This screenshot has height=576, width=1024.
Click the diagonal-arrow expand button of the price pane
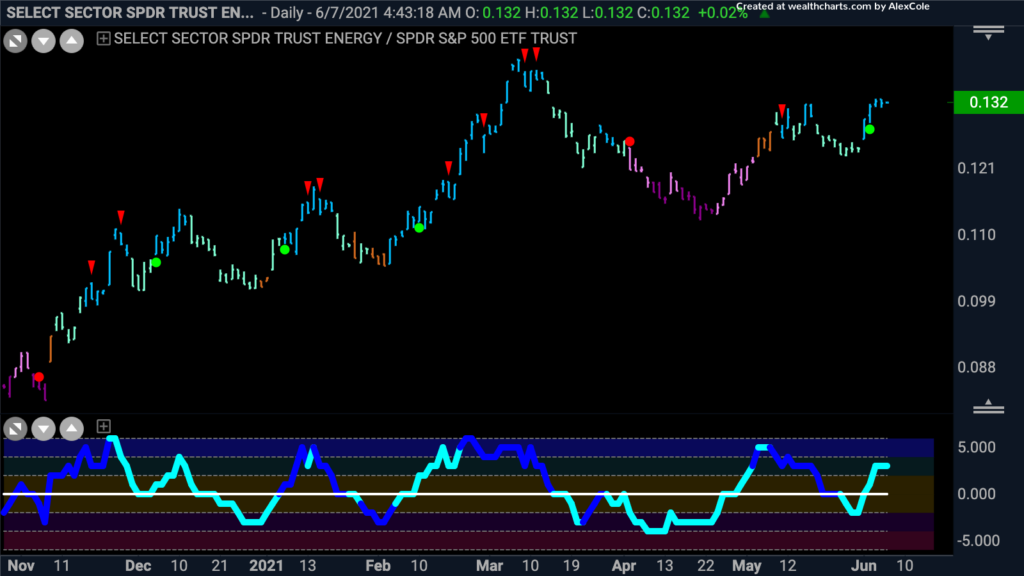click(15, 41)
